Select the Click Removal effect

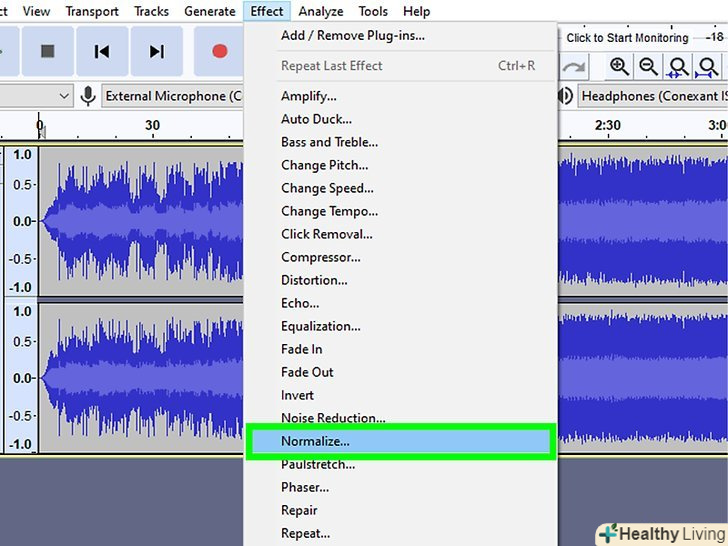tap(401, 234)
